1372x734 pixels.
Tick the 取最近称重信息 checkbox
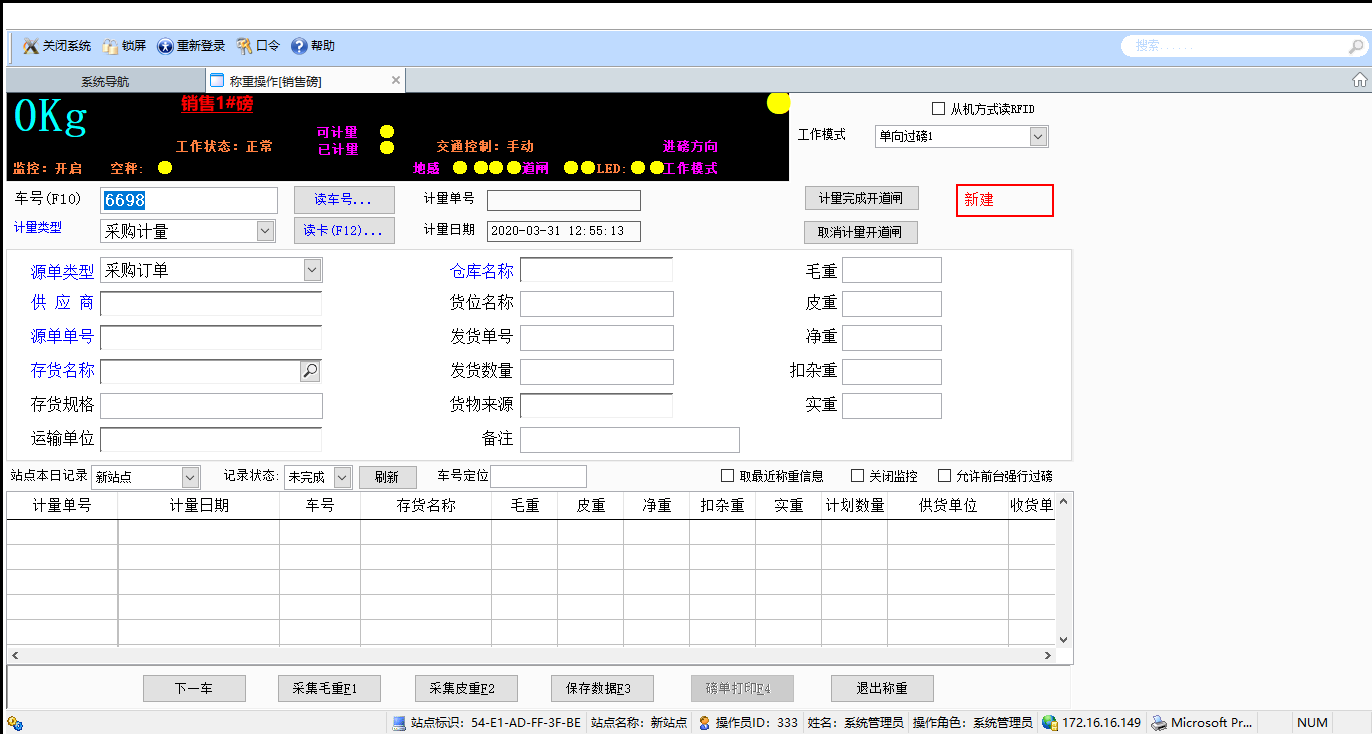[728, 476]
